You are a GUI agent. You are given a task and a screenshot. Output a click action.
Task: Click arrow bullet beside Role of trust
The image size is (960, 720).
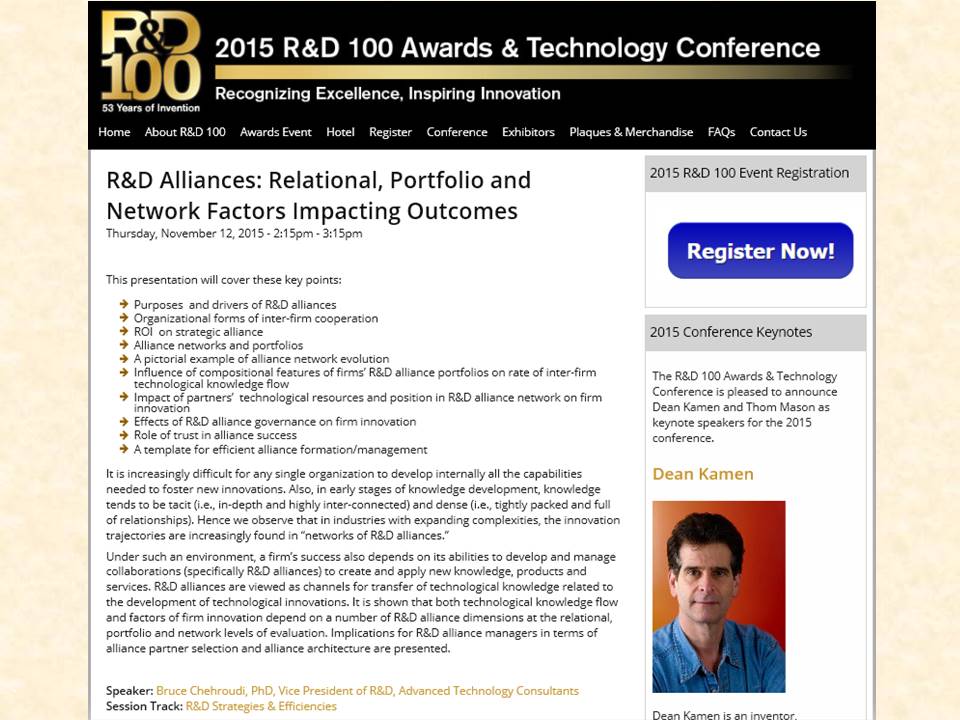point(124,435)
